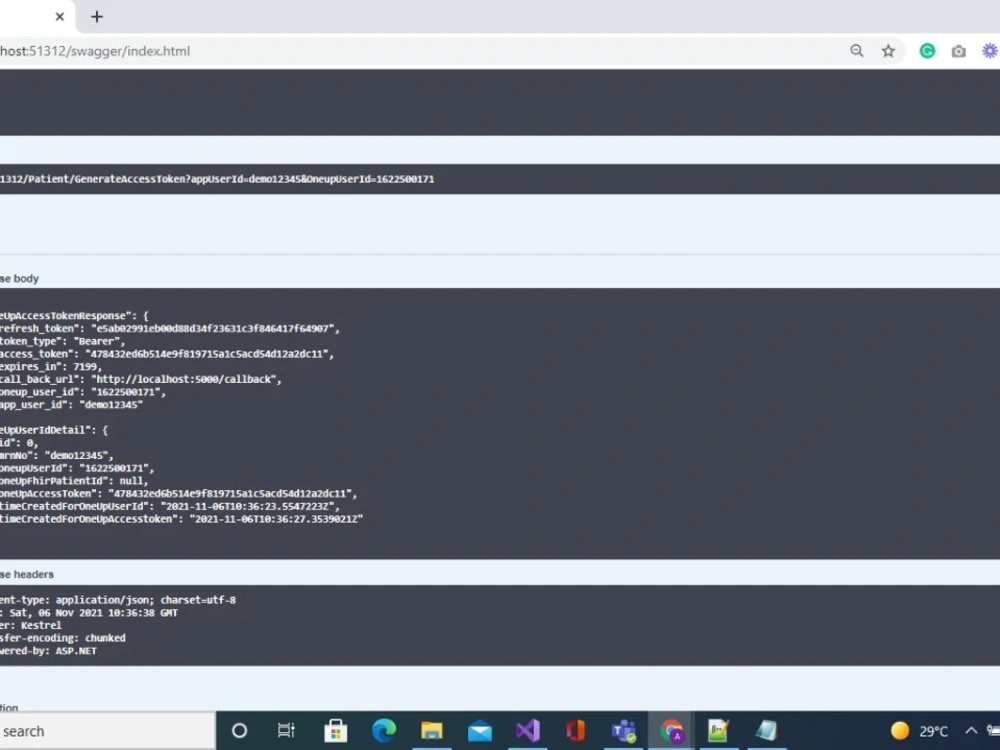
Task: Open Cortana from the taskbar
Action: [239, 730]
